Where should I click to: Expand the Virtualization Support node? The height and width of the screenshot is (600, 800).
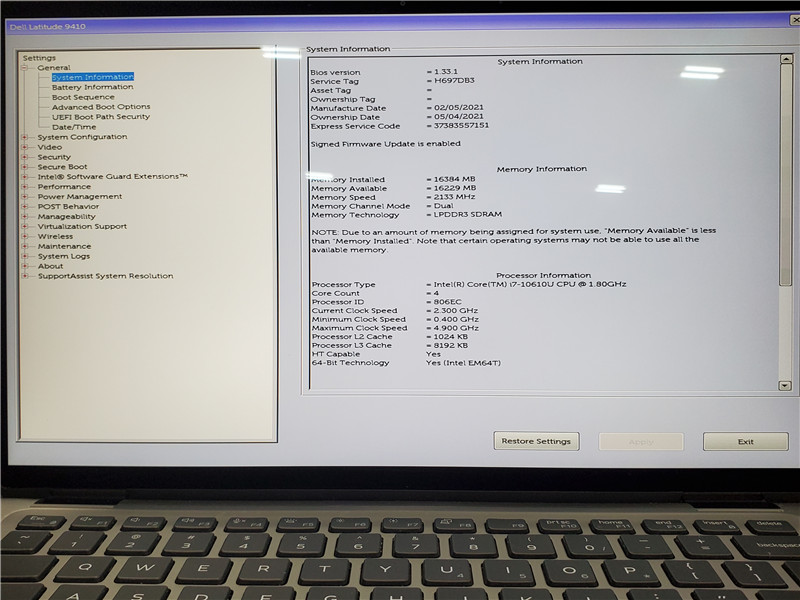click(x=24, y=226)
